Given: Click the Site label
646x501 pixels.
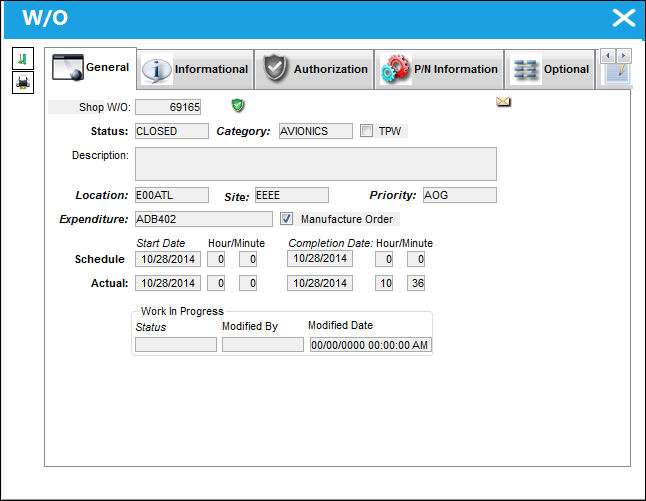Looking at the screenshot, I should click(237, 197).
